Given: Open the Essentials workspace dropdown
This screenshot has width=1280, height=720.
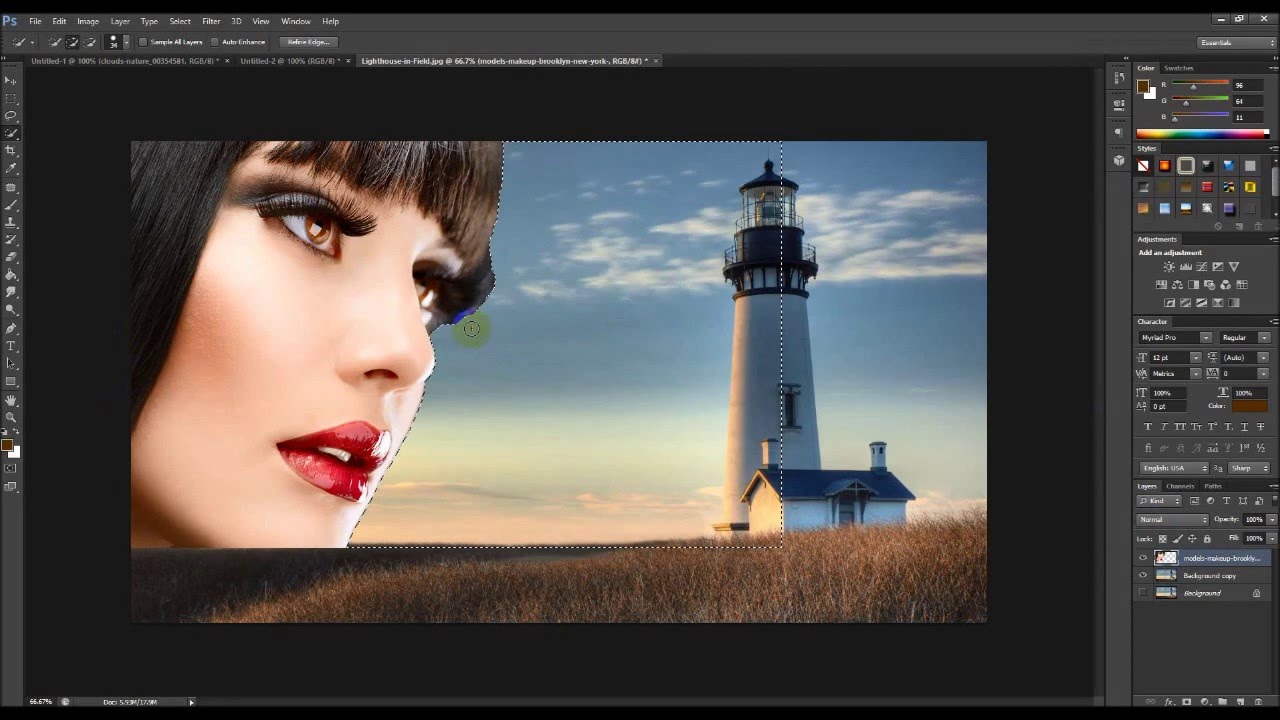Looking at the screenshot, I should point(1237,43).
